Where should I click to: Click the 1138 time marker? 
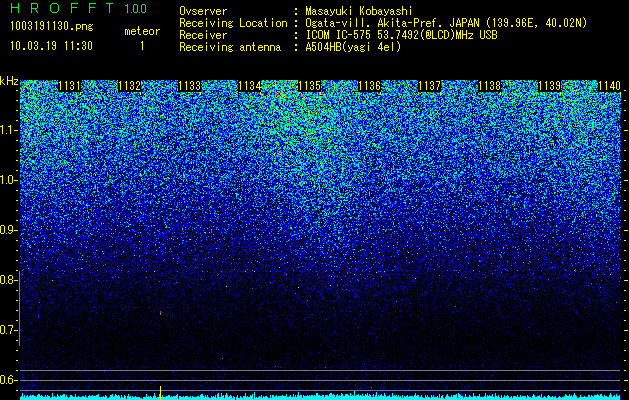[490, 86]
